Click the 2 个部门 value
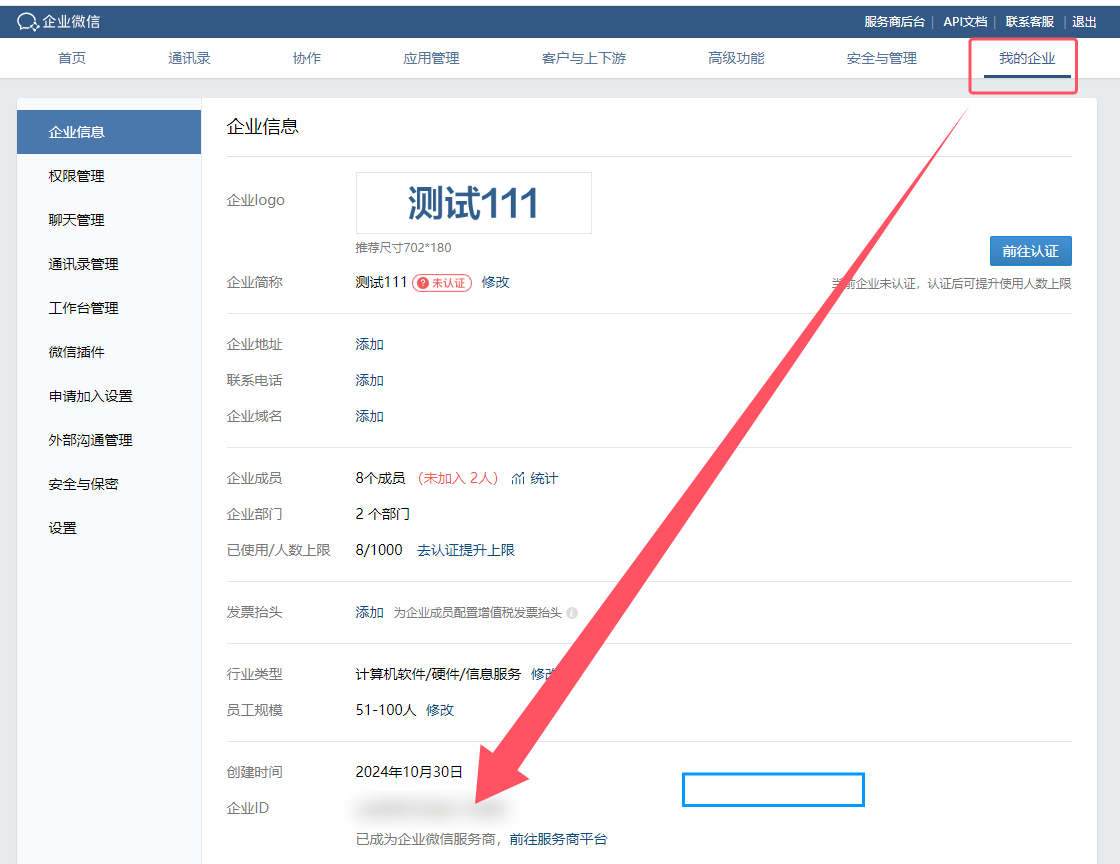Image resolution: width=1120 pixels, height=864 pixels. click(383, 514)
